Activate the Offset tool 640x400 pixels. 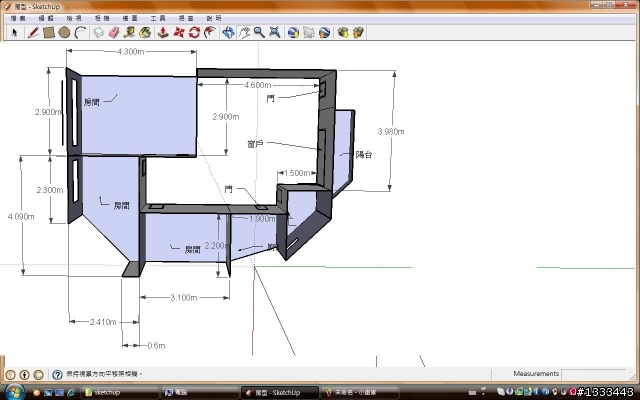click(210, 32)
